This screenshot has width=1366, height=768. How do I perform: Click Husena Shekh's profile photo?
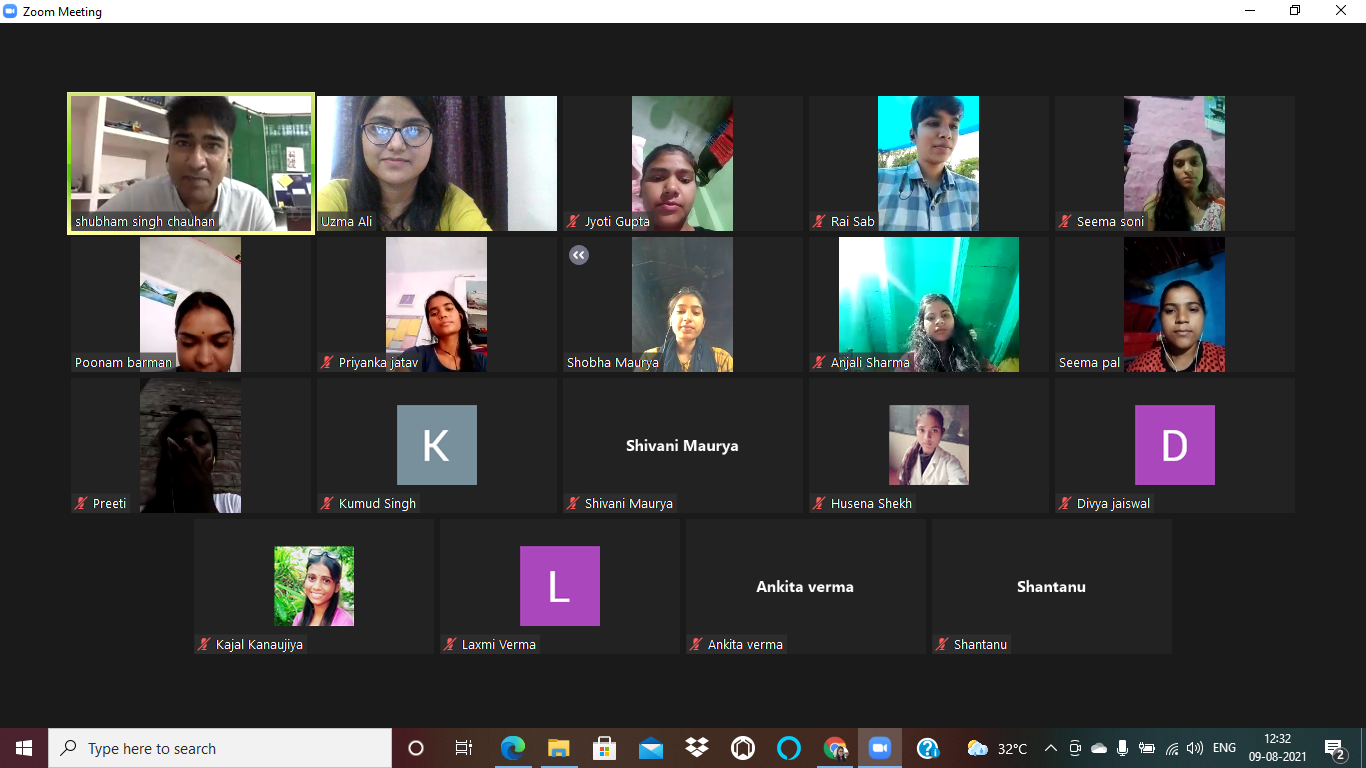pos(929,445)
